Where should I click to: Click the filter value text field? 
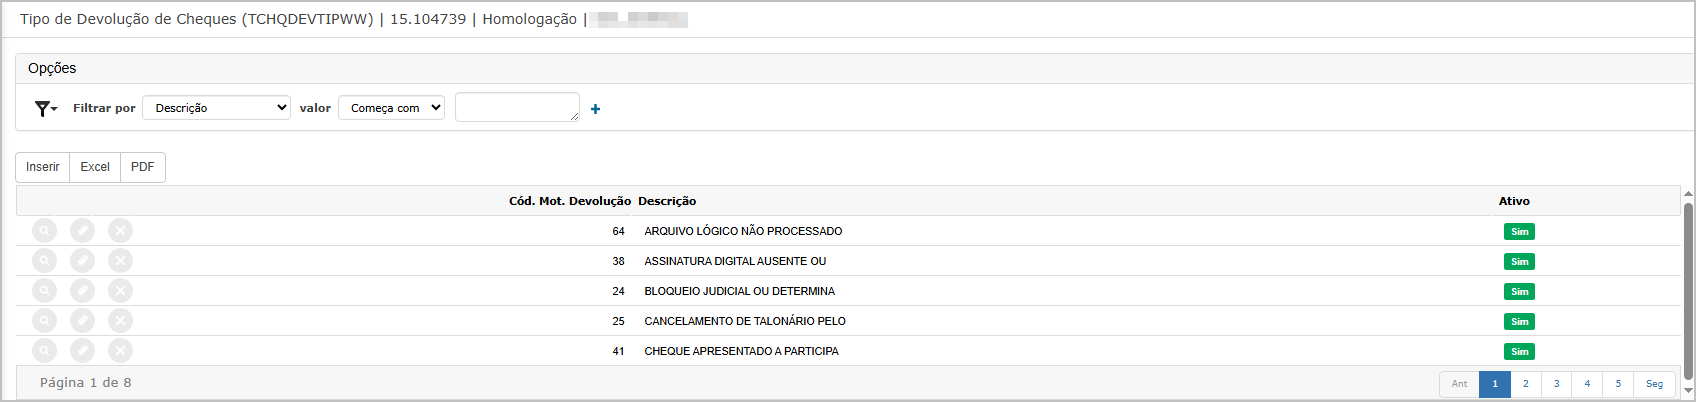517,107
